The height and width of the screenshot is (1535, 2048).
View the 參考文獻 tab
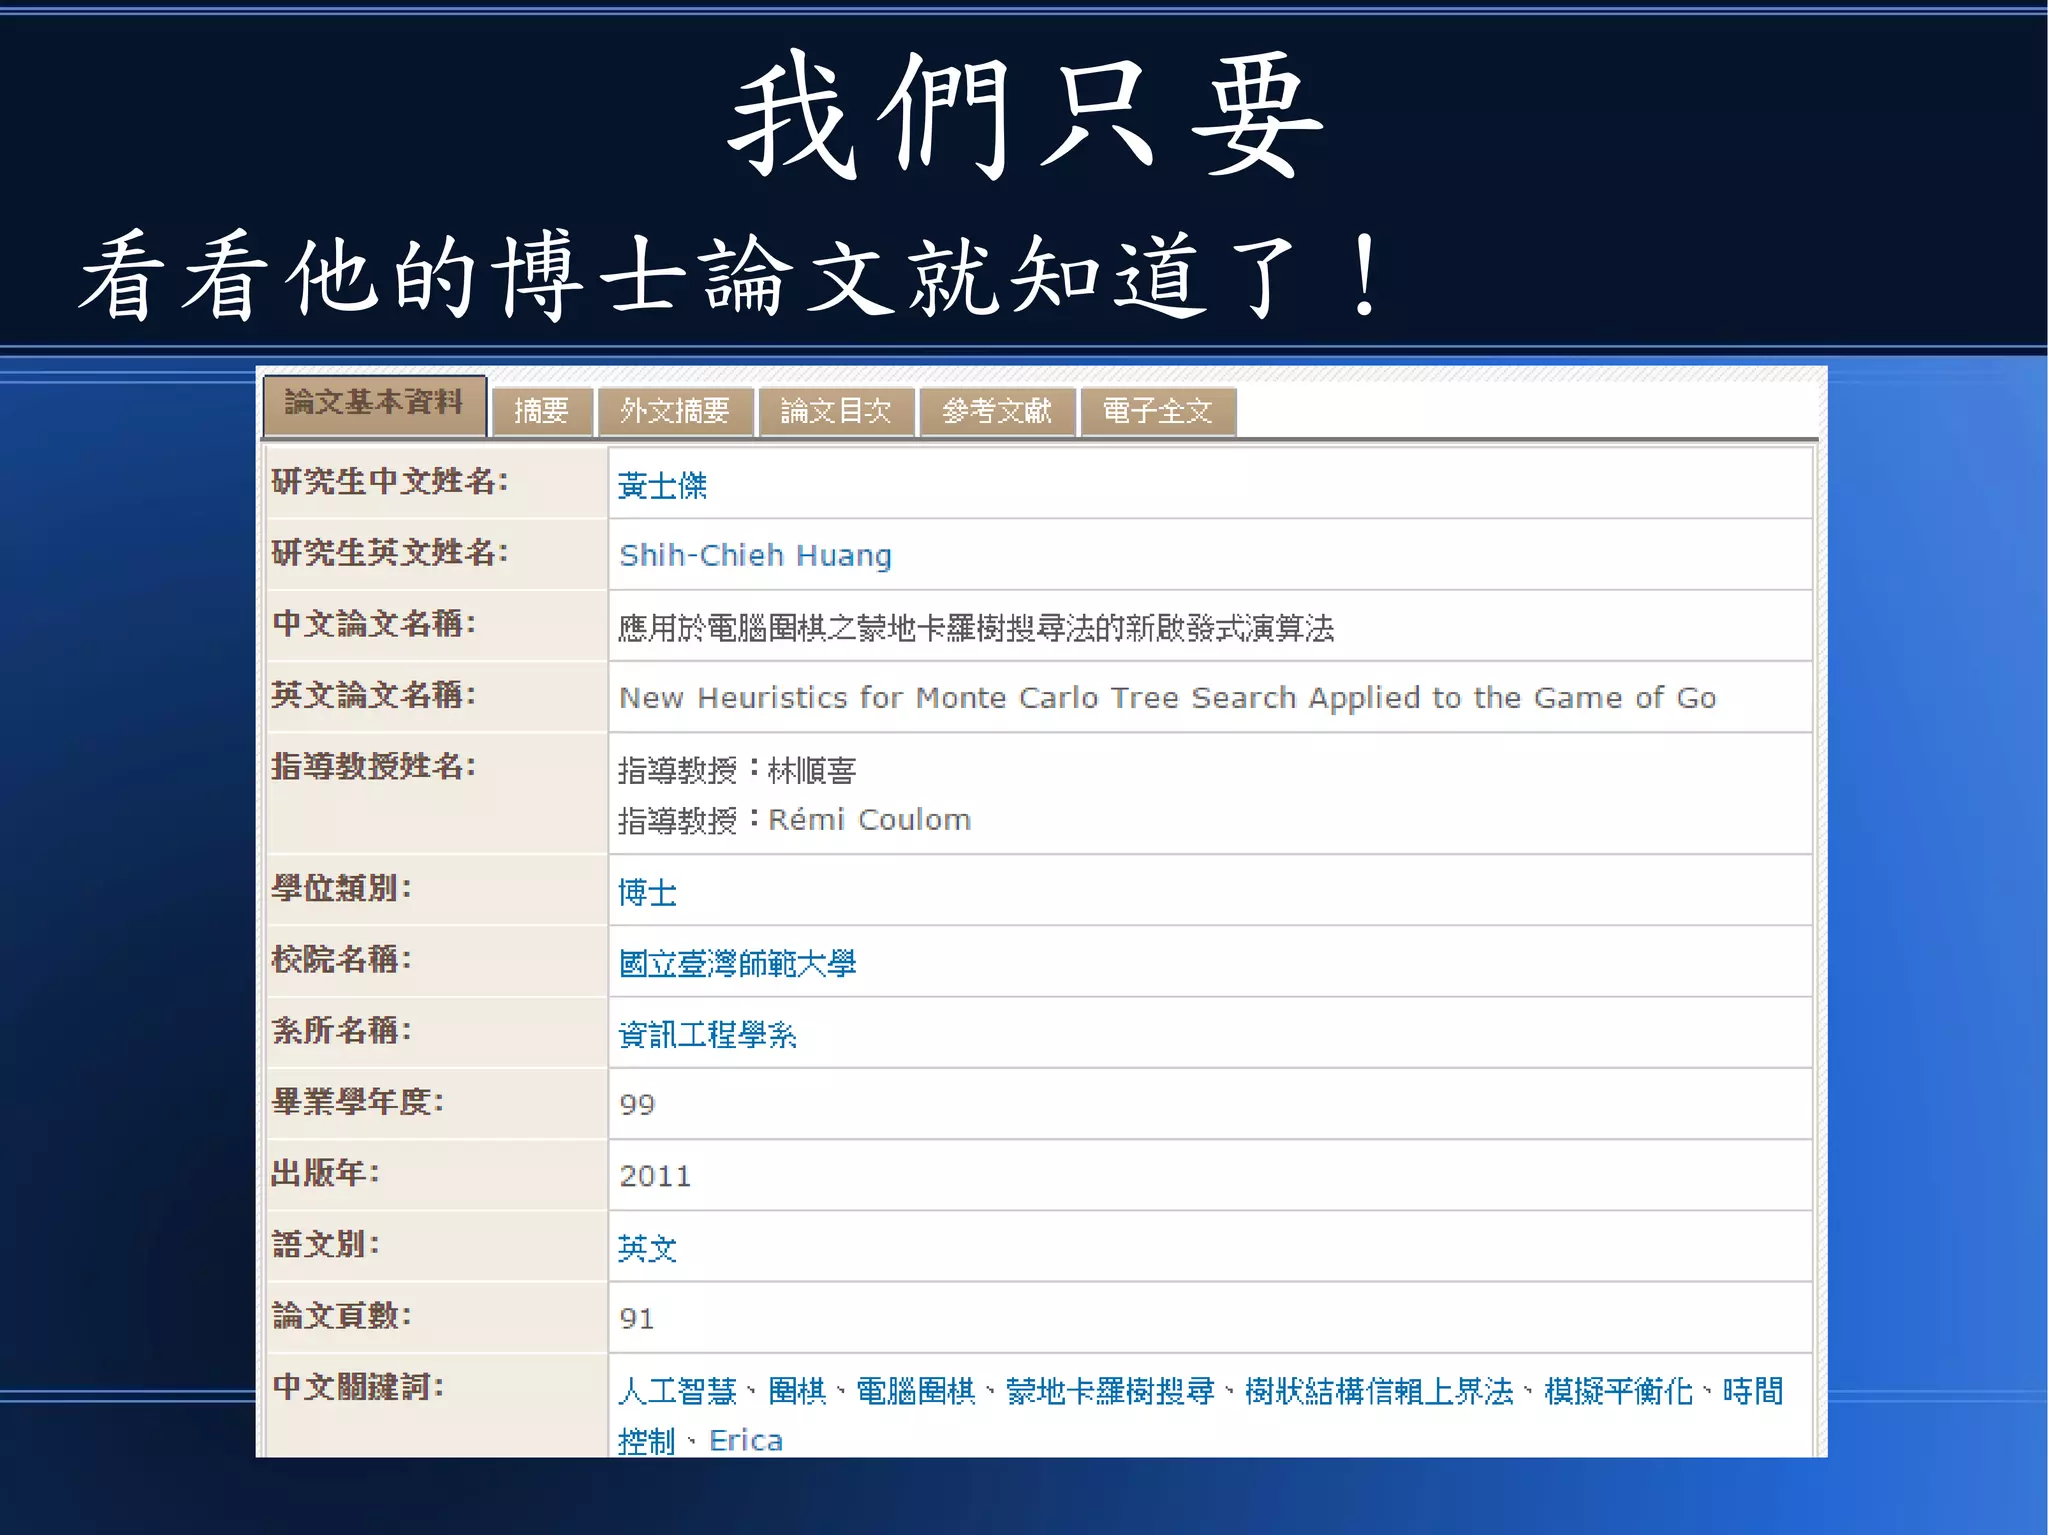coord(997,411)
